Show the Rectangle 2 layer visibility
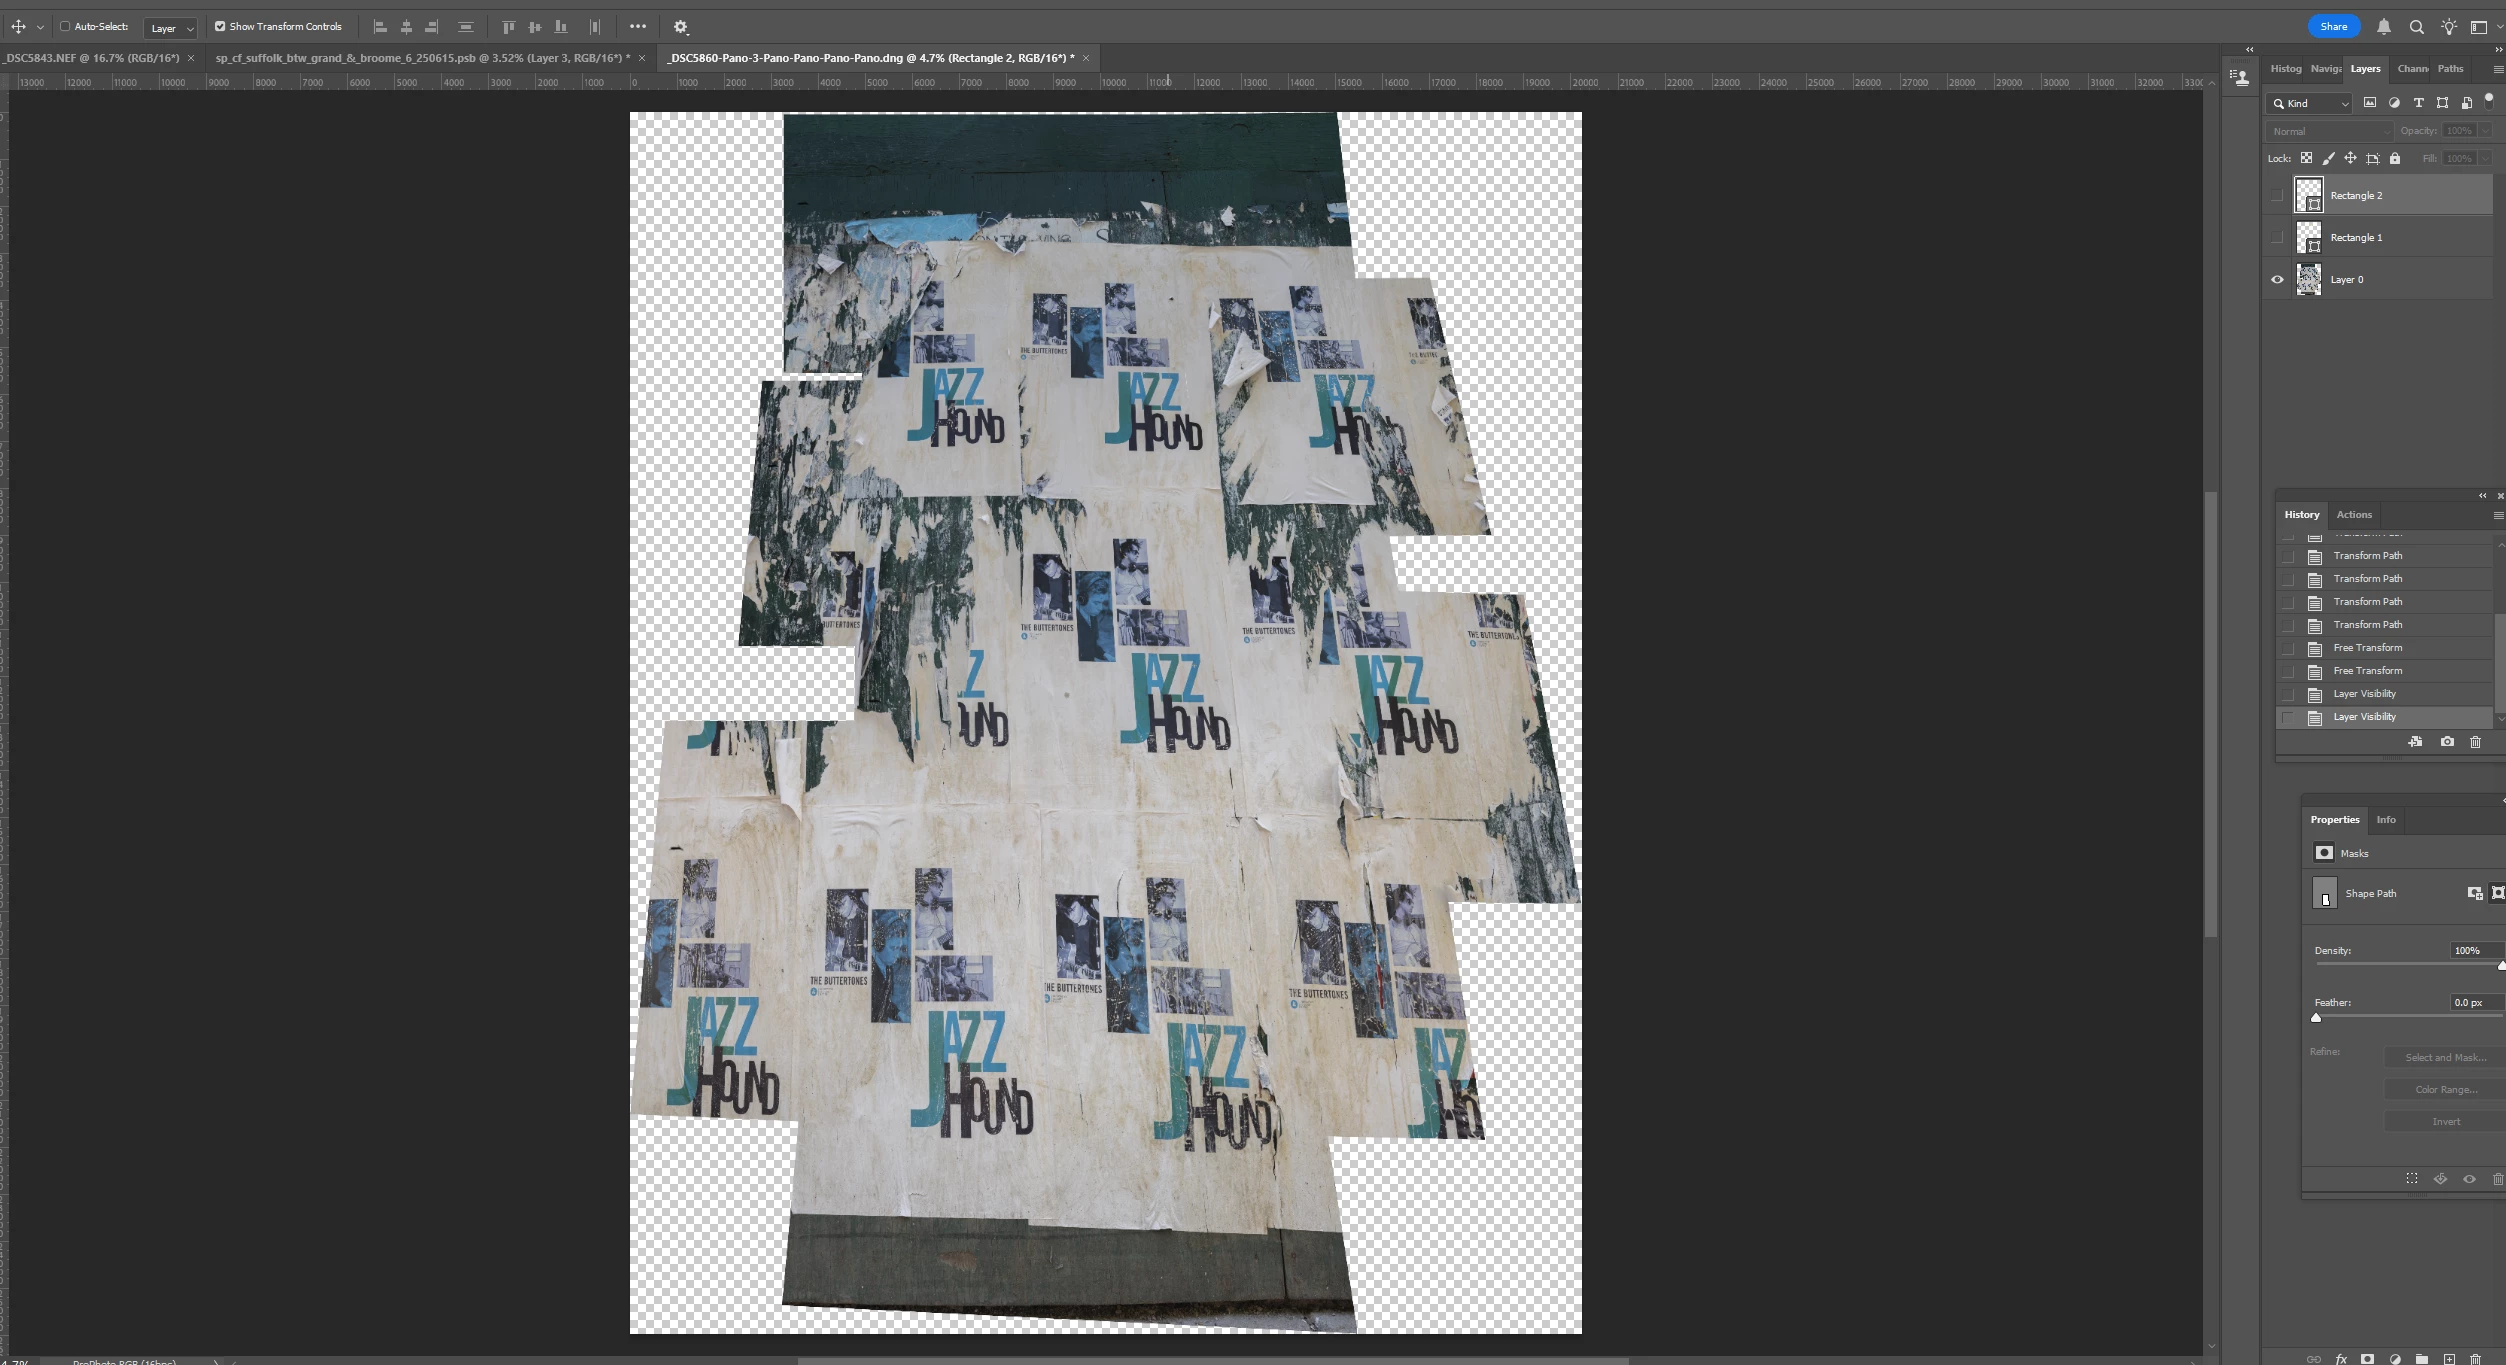Viewport: 2506px width, 1365px height. click(x=2277, y=196)
